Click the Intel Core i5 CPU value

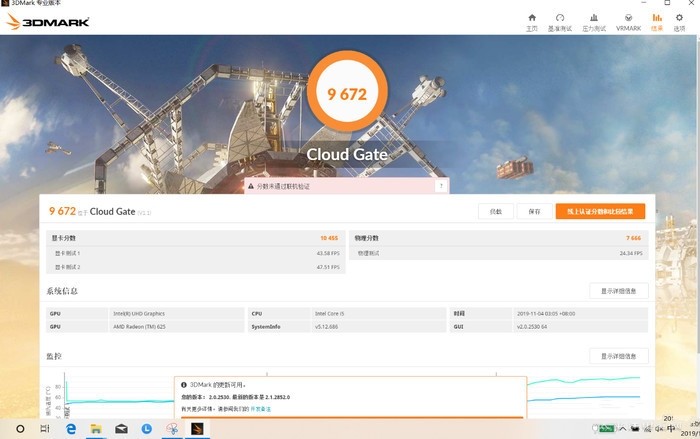[329, 314]
